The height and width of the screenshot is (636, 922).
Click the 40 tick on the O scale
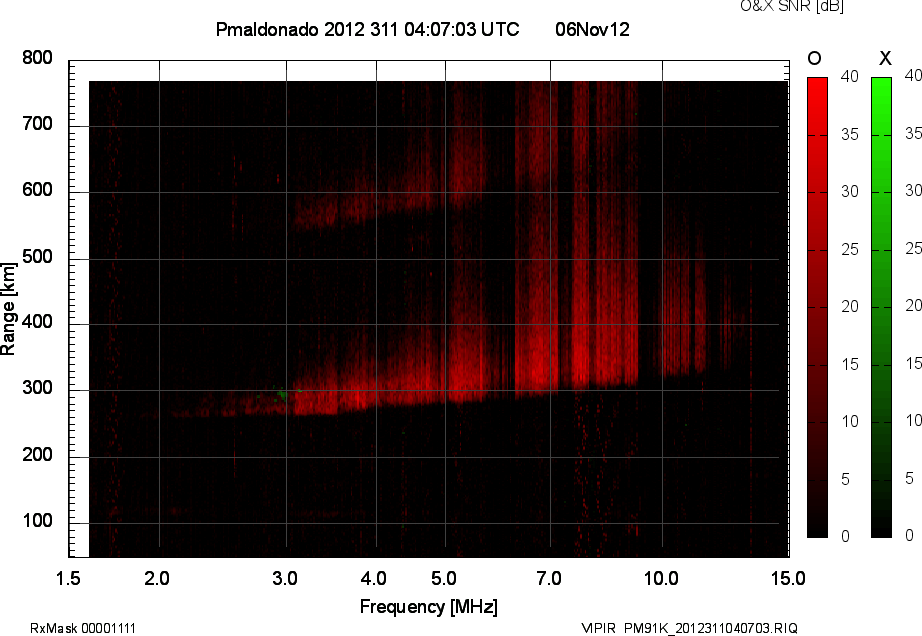click(850, 76)
